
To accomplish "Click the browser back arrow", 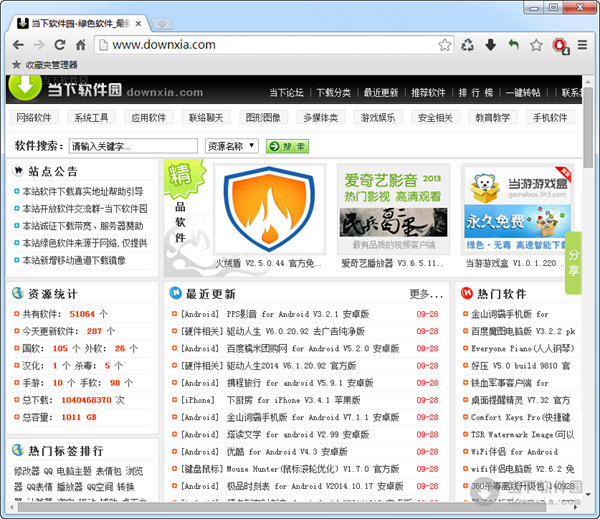I will [x=18, y=45].
